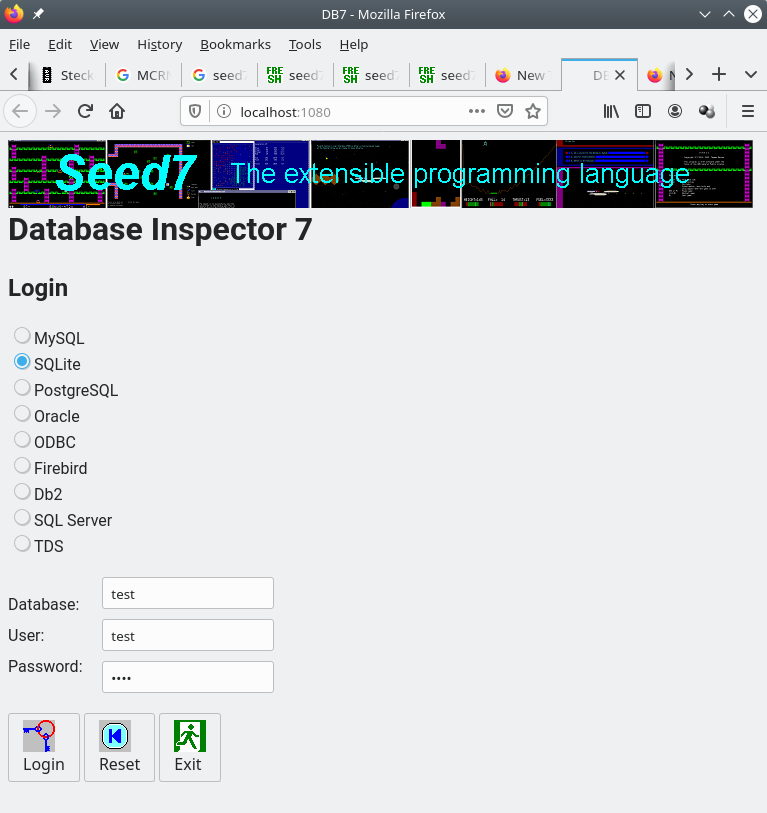Open tracking protection shield info

(195, 111)
